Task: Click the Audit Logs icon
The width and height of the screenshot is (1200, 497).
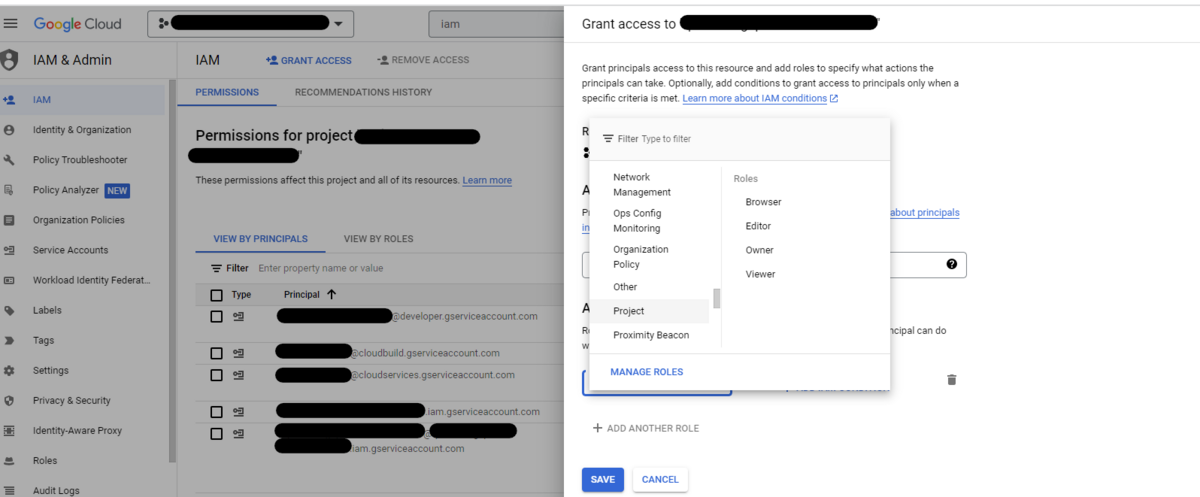Action: 9,491
